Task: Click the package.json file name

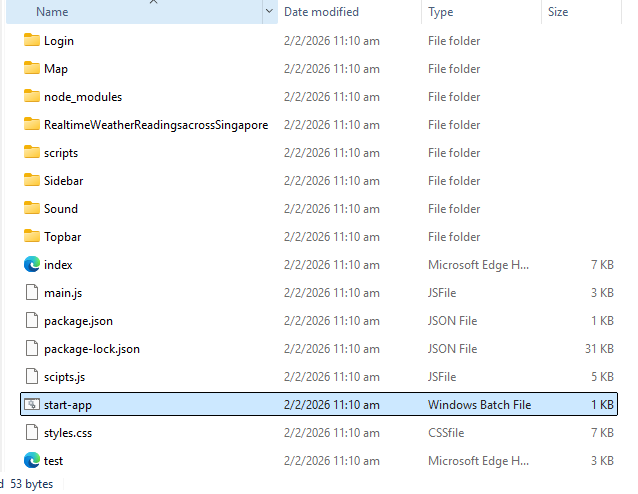Action: coord(78,321)
